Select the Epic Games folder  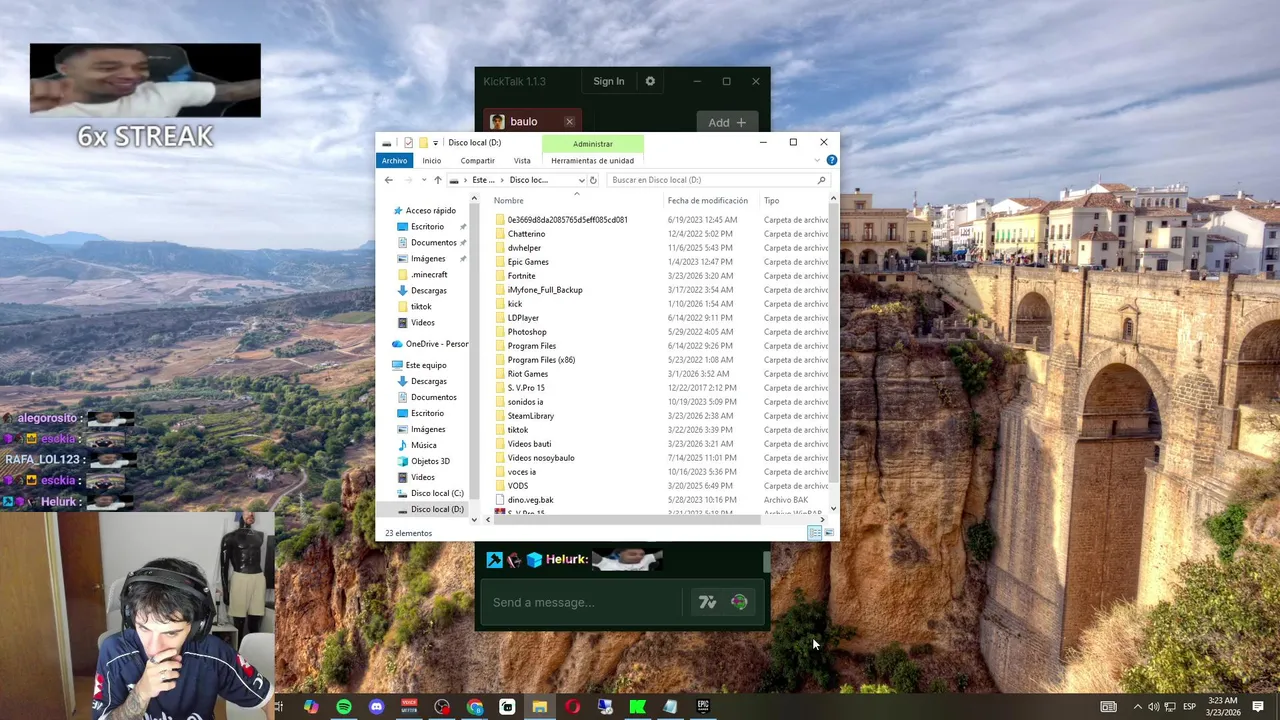pos(528,262)
